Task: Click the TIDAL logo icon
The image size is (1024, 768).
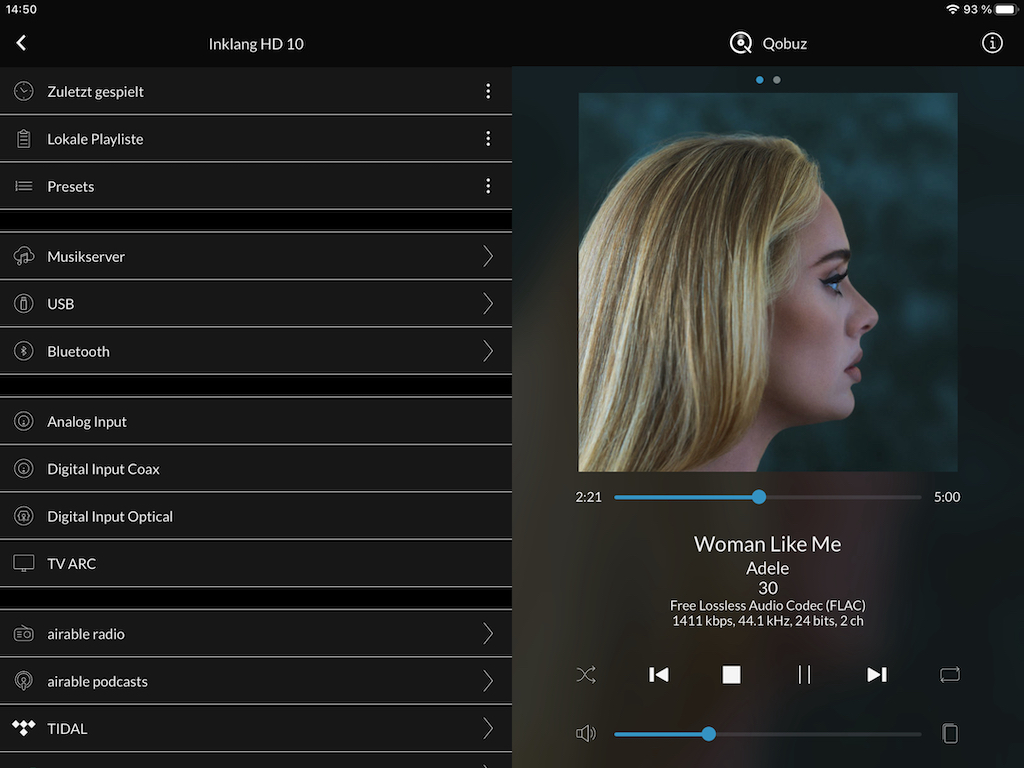Action: (24, 728)
